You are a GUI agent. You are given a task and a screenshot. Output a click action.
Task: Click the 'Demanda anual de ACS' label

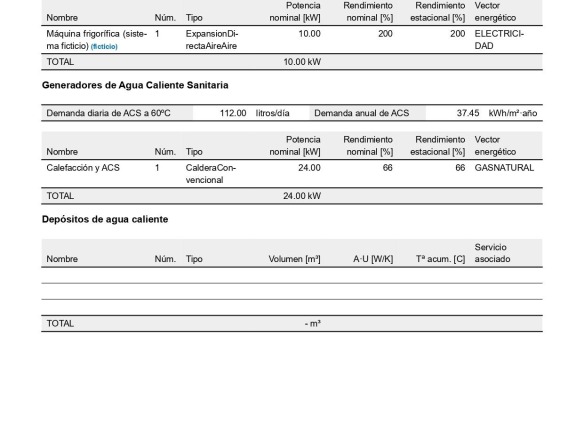pos(362,113)
